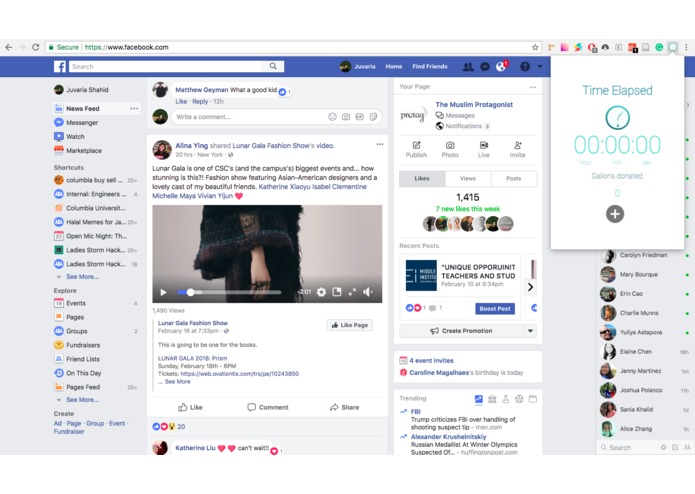Screen dimensions: 695x494
Task: Open Create Promotion dropdown arrow
Action: pos(530,331)
